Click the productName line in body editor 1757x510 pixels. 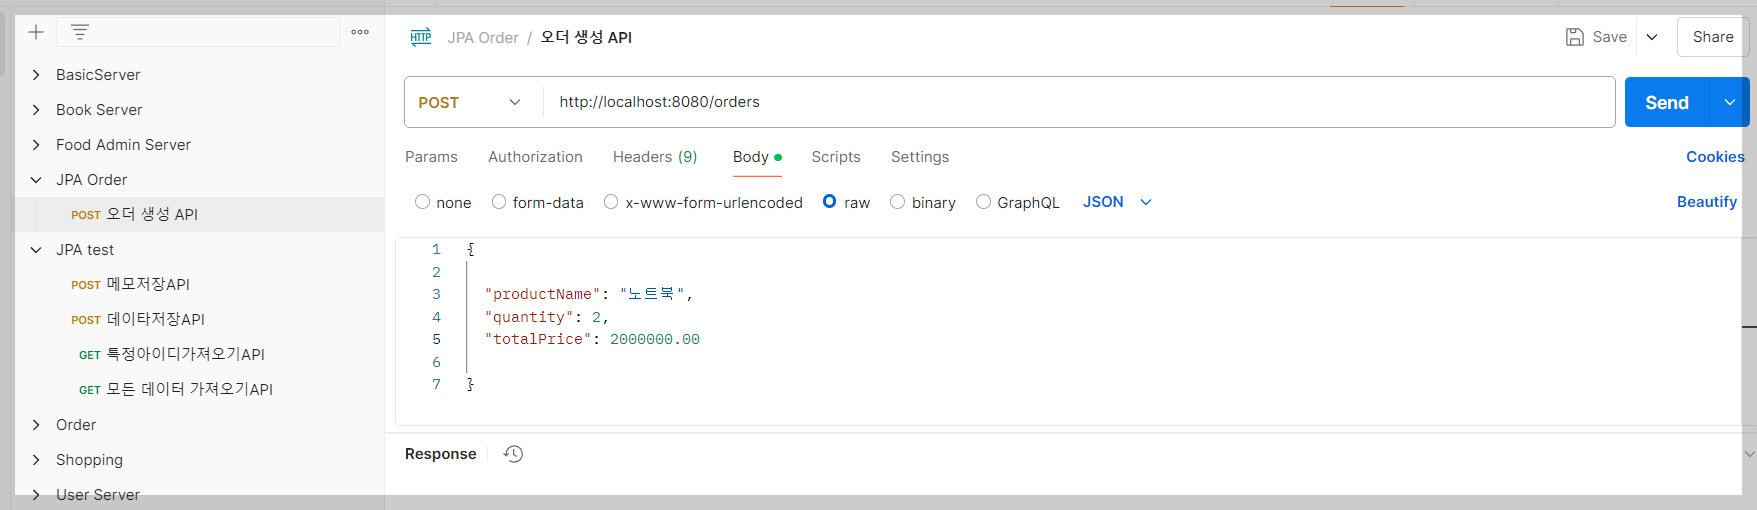pyautogui.click(x=589, y=295)
